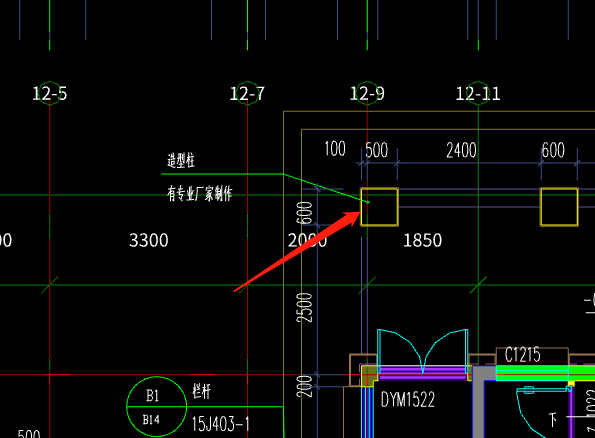Select the vertical 2500 dimension text

[x=304, y=307]
